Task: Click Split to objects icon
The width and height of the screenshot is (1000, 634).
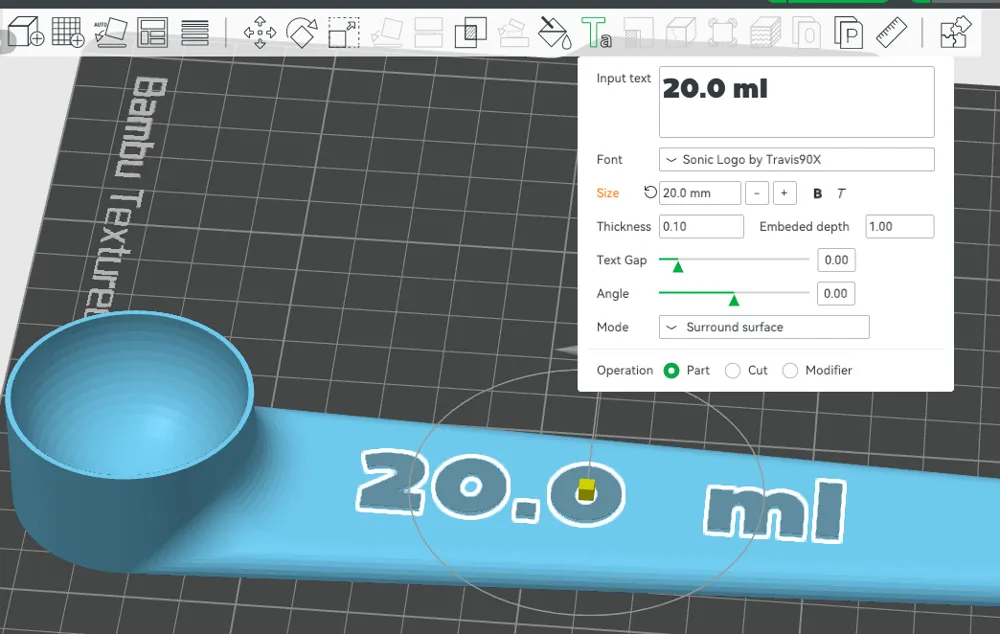Action: [807, 33]
